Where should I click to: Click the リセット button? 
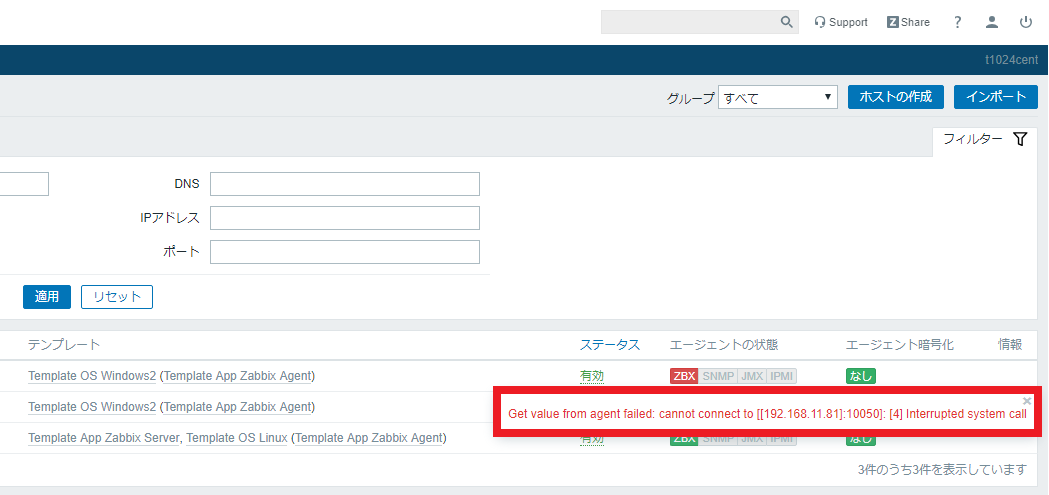pyautogui.click(x=117, y=297)
